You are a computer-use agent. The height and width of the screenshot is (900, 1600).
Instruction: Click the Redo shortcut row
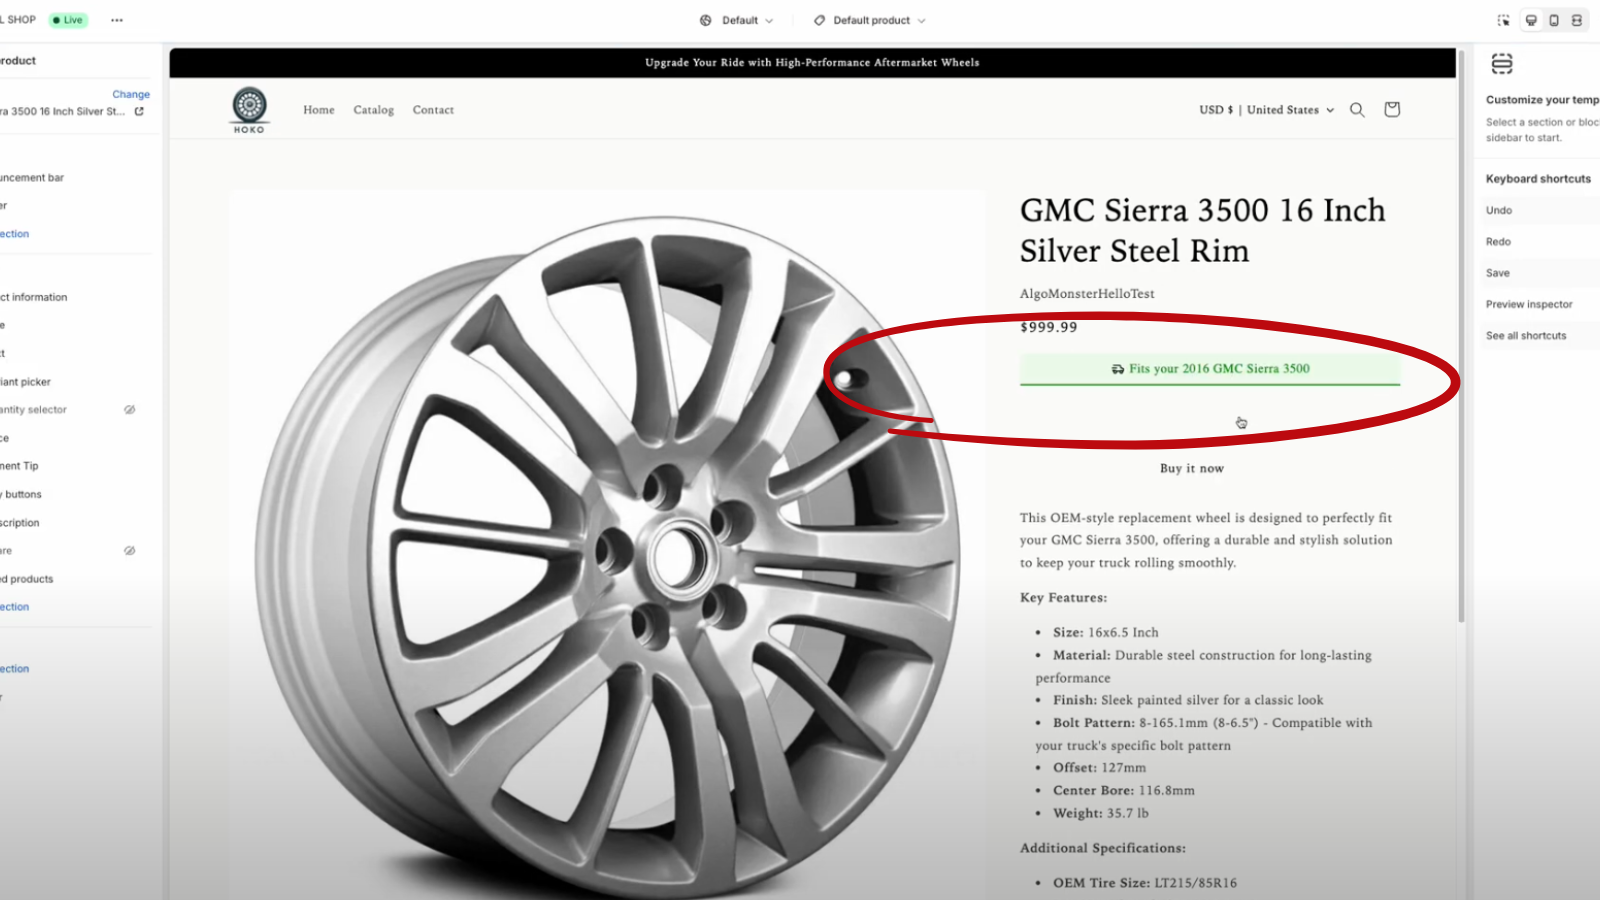[1539, 242]
